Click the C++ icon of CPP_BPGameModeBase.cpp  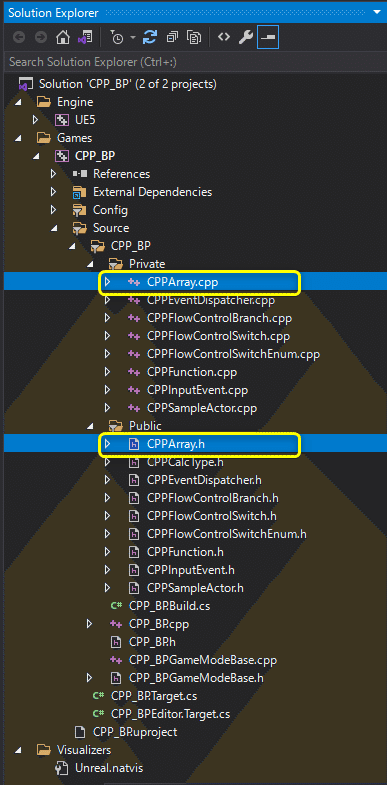tap(116, 660)
